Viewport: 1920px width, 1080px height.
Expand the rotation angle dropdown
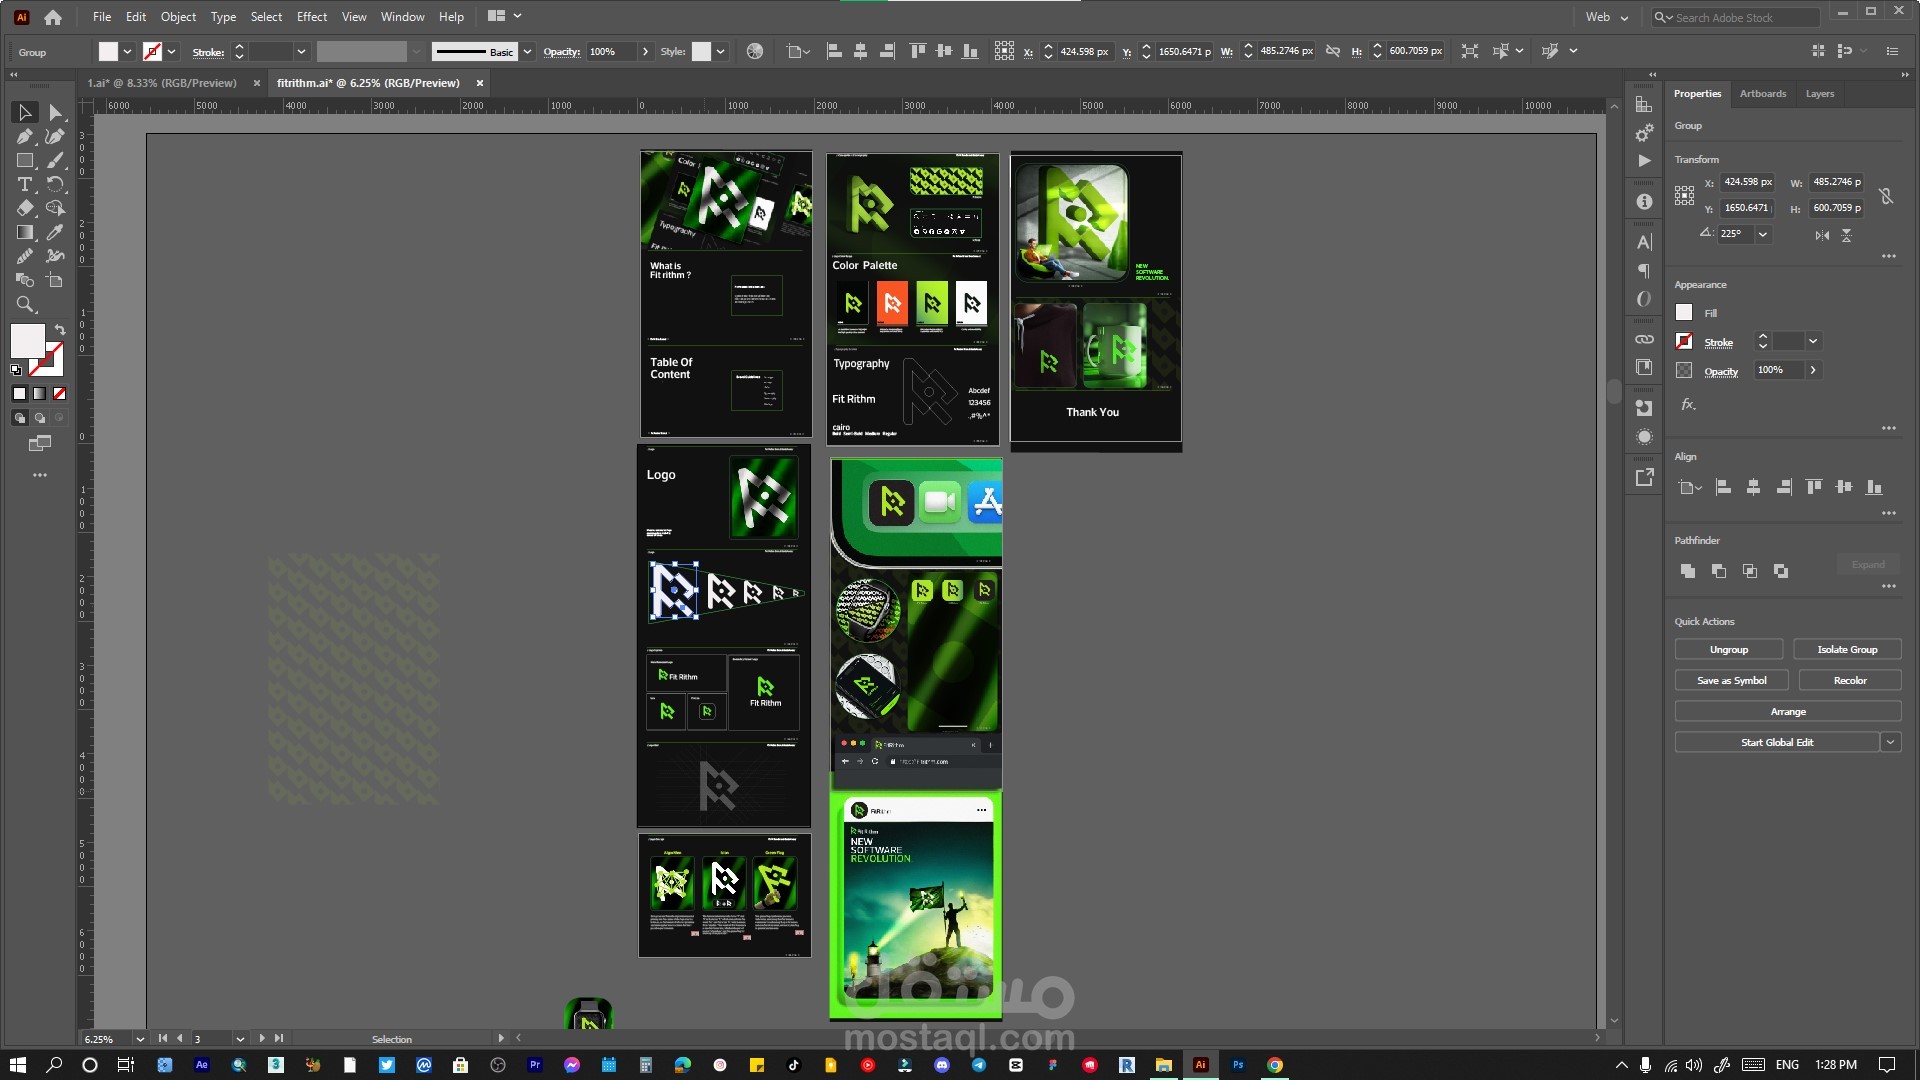[x=1763, y=233]
